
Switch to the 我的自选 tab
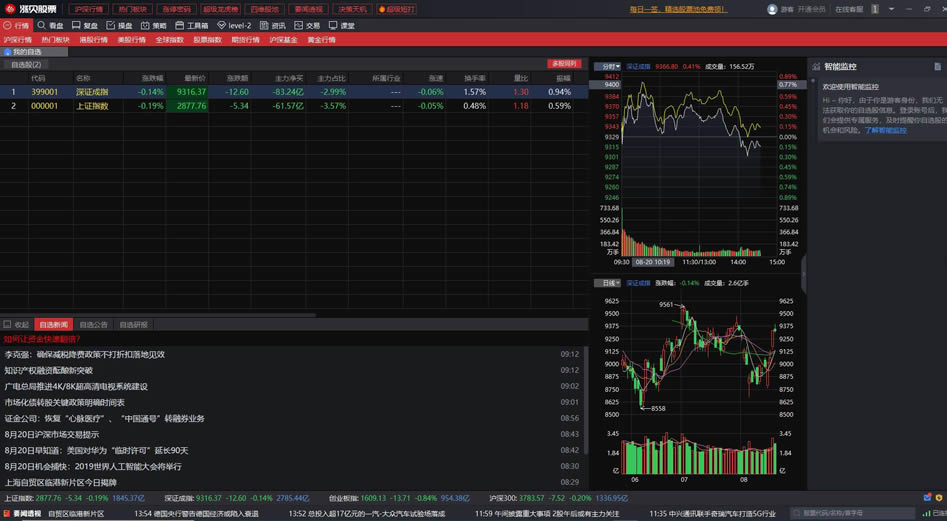tap(34, 52)
